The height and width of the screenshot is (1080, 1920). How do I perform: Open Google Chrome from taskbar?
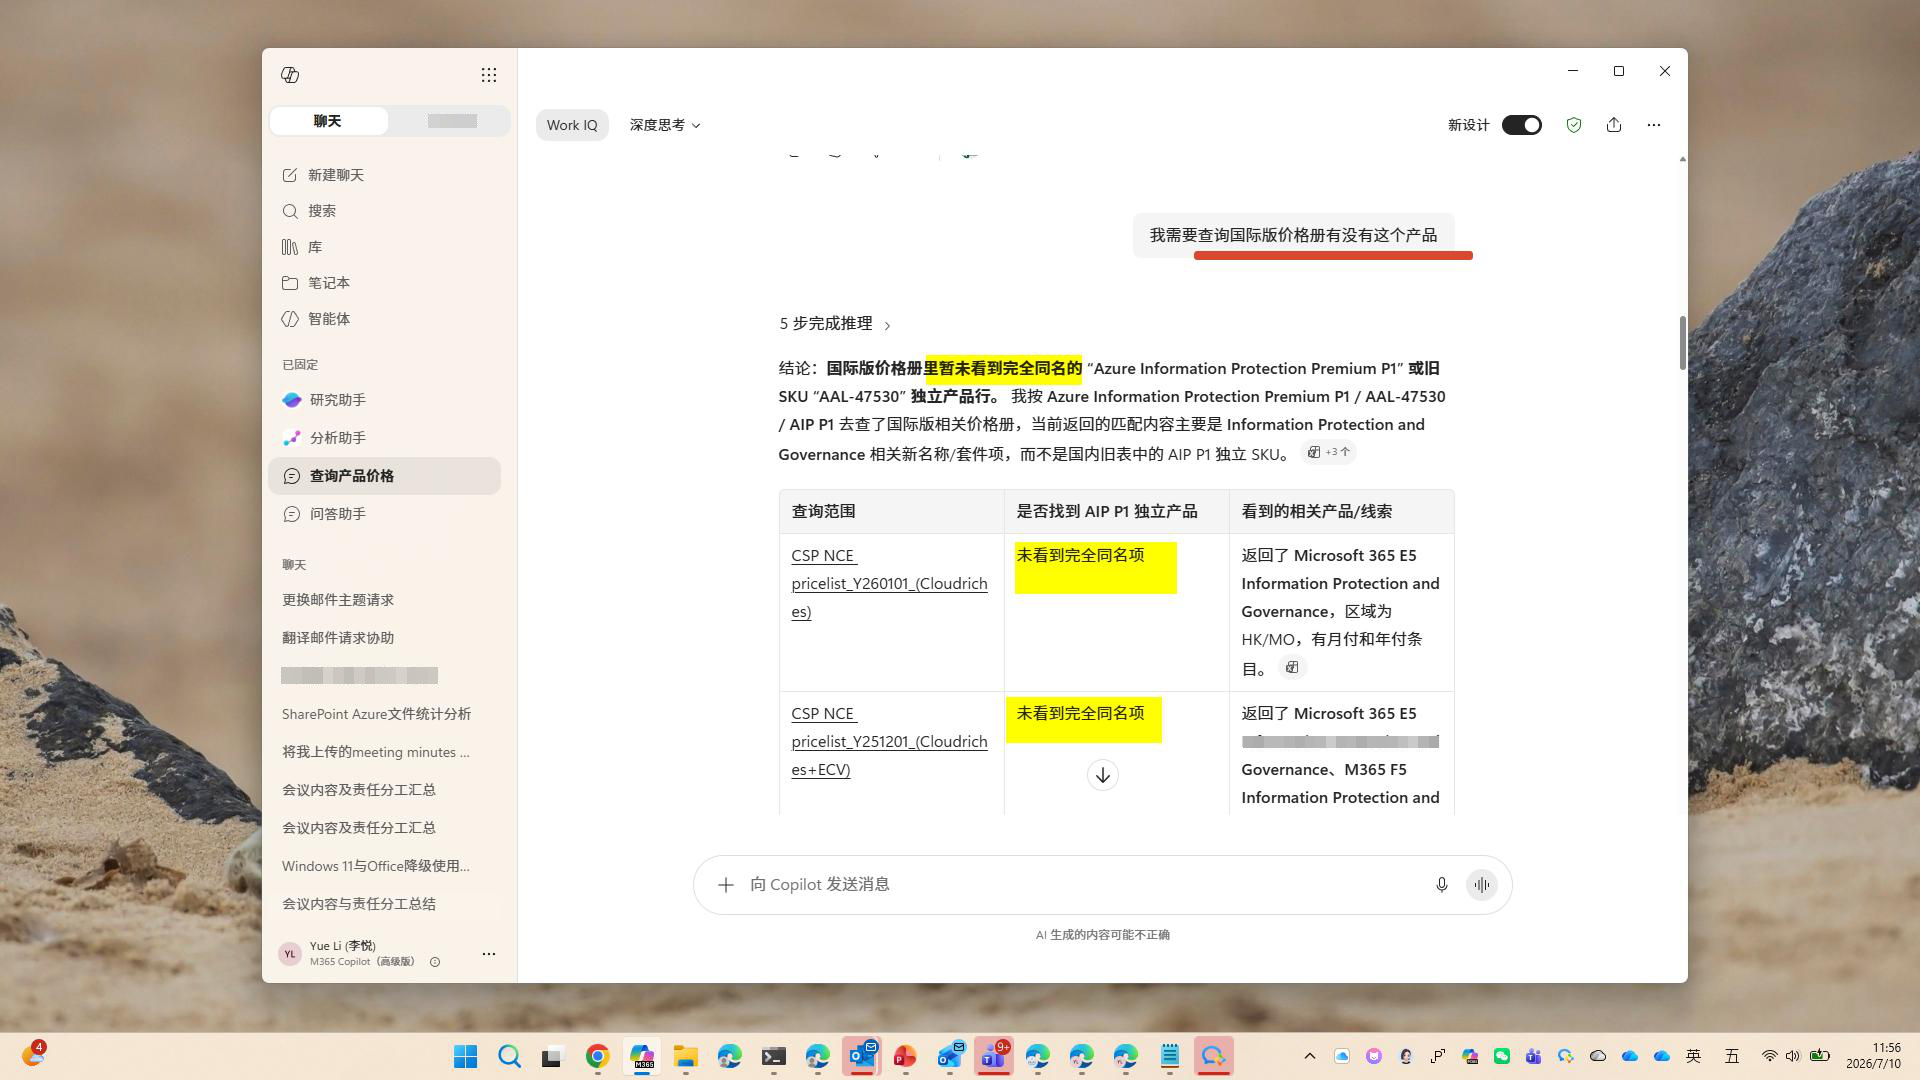(597, 1056)
